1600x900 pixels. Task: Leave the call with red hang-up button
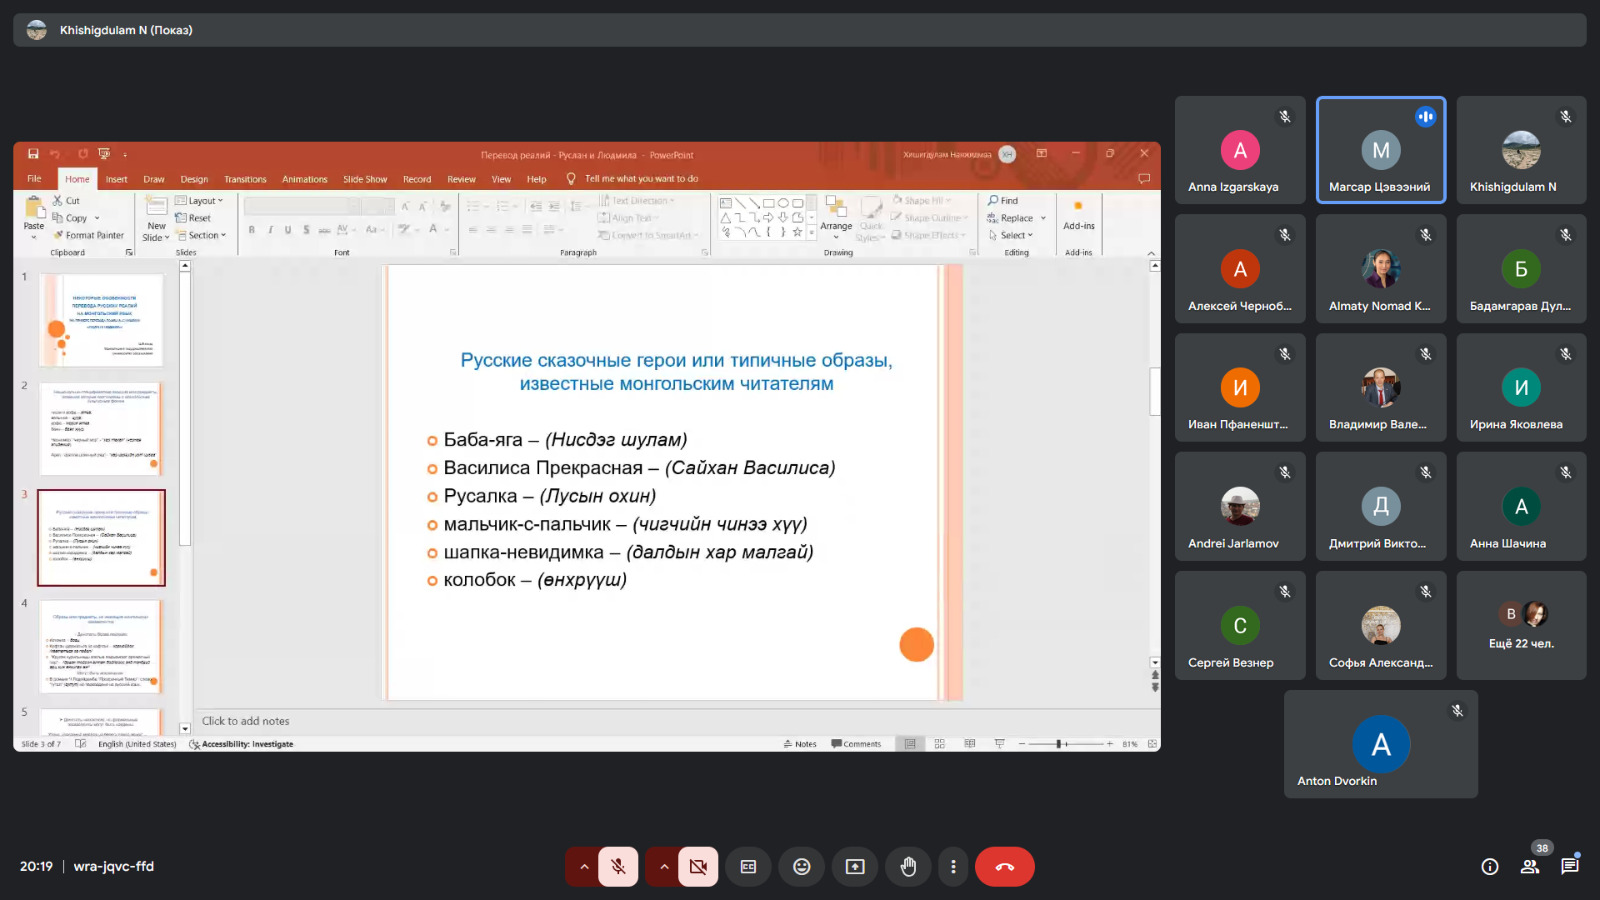click(x=1004, y=867)
